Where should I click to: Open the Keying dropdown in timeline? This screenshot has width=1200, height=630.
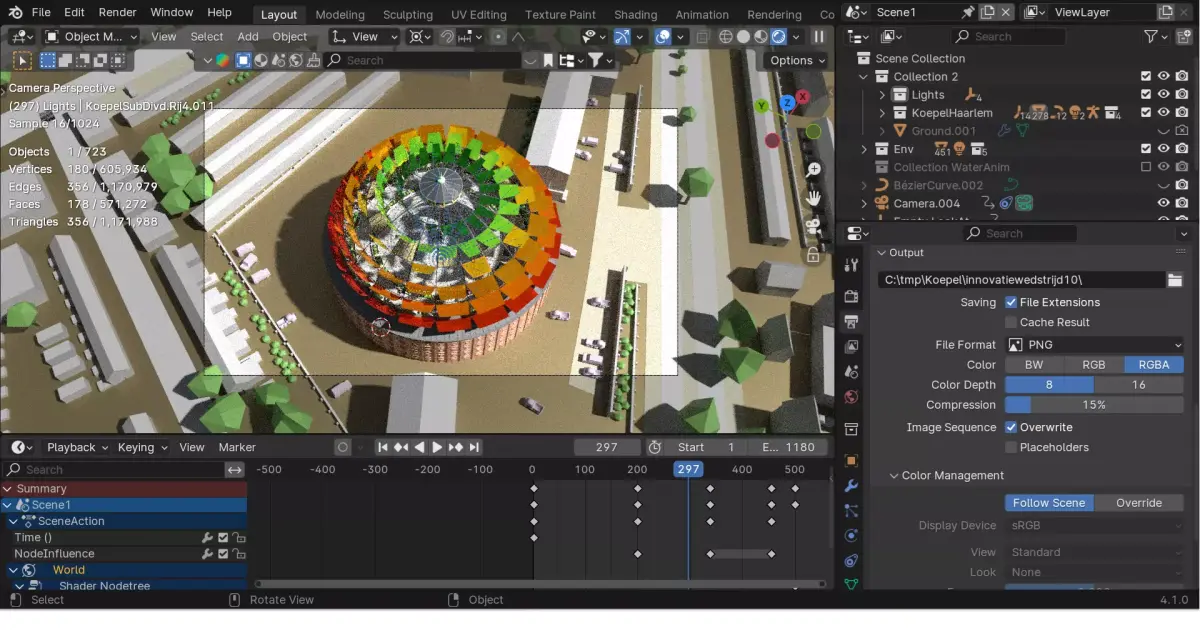click(x=142, y=447)
